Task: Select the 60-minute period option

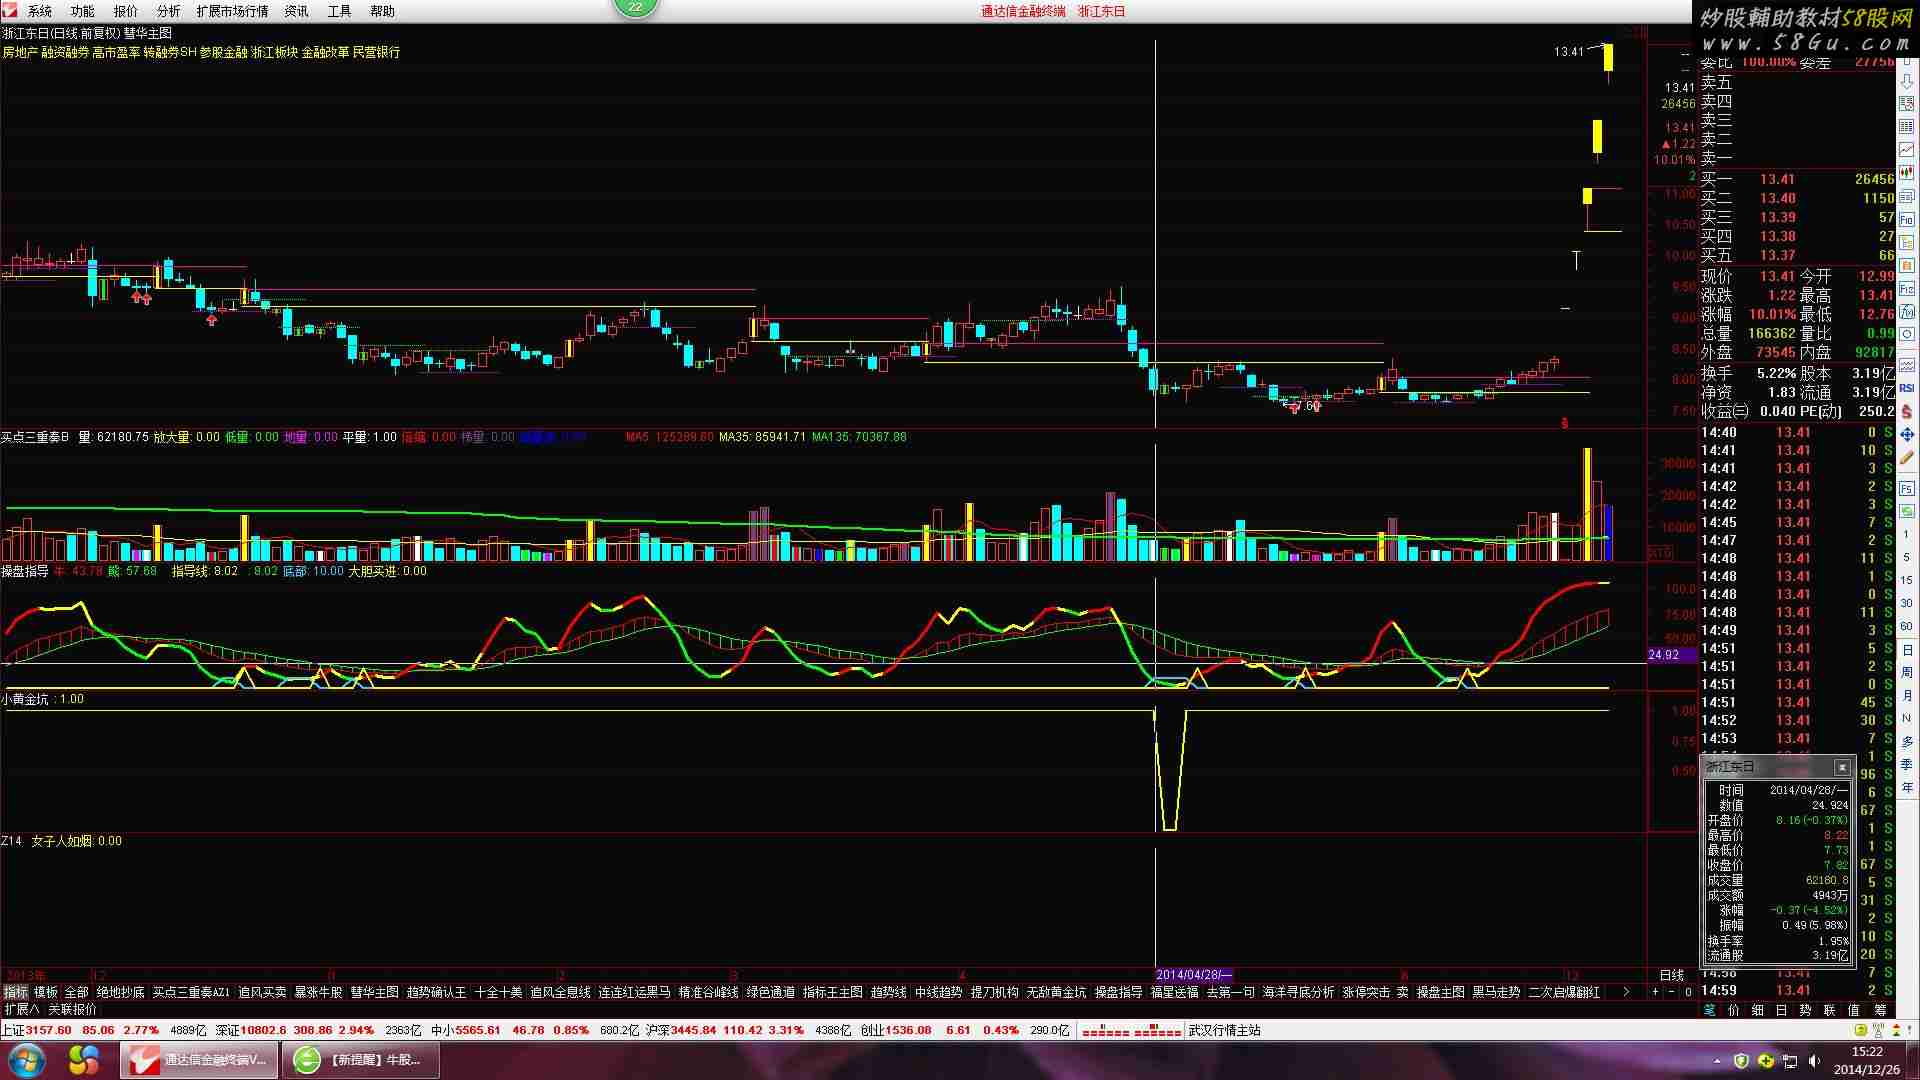Action: (1907, 626)
